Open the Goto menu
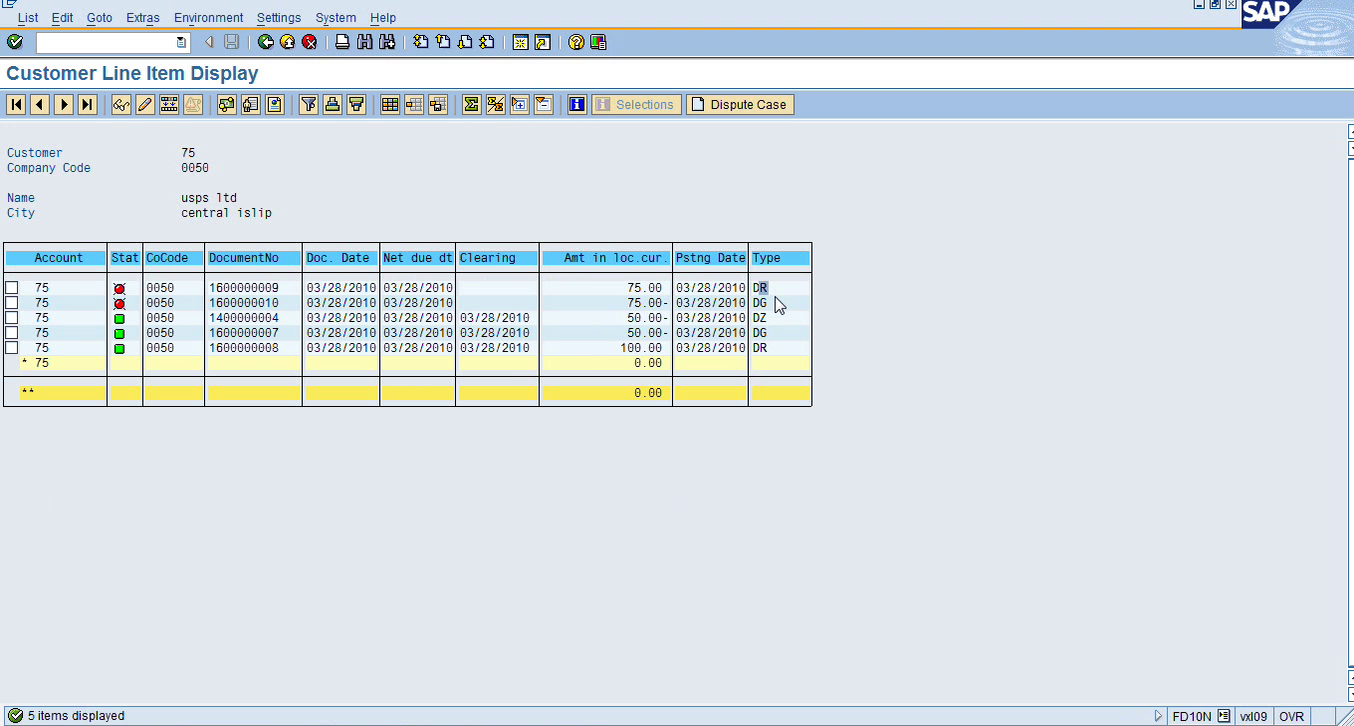 tap(99, 18)
